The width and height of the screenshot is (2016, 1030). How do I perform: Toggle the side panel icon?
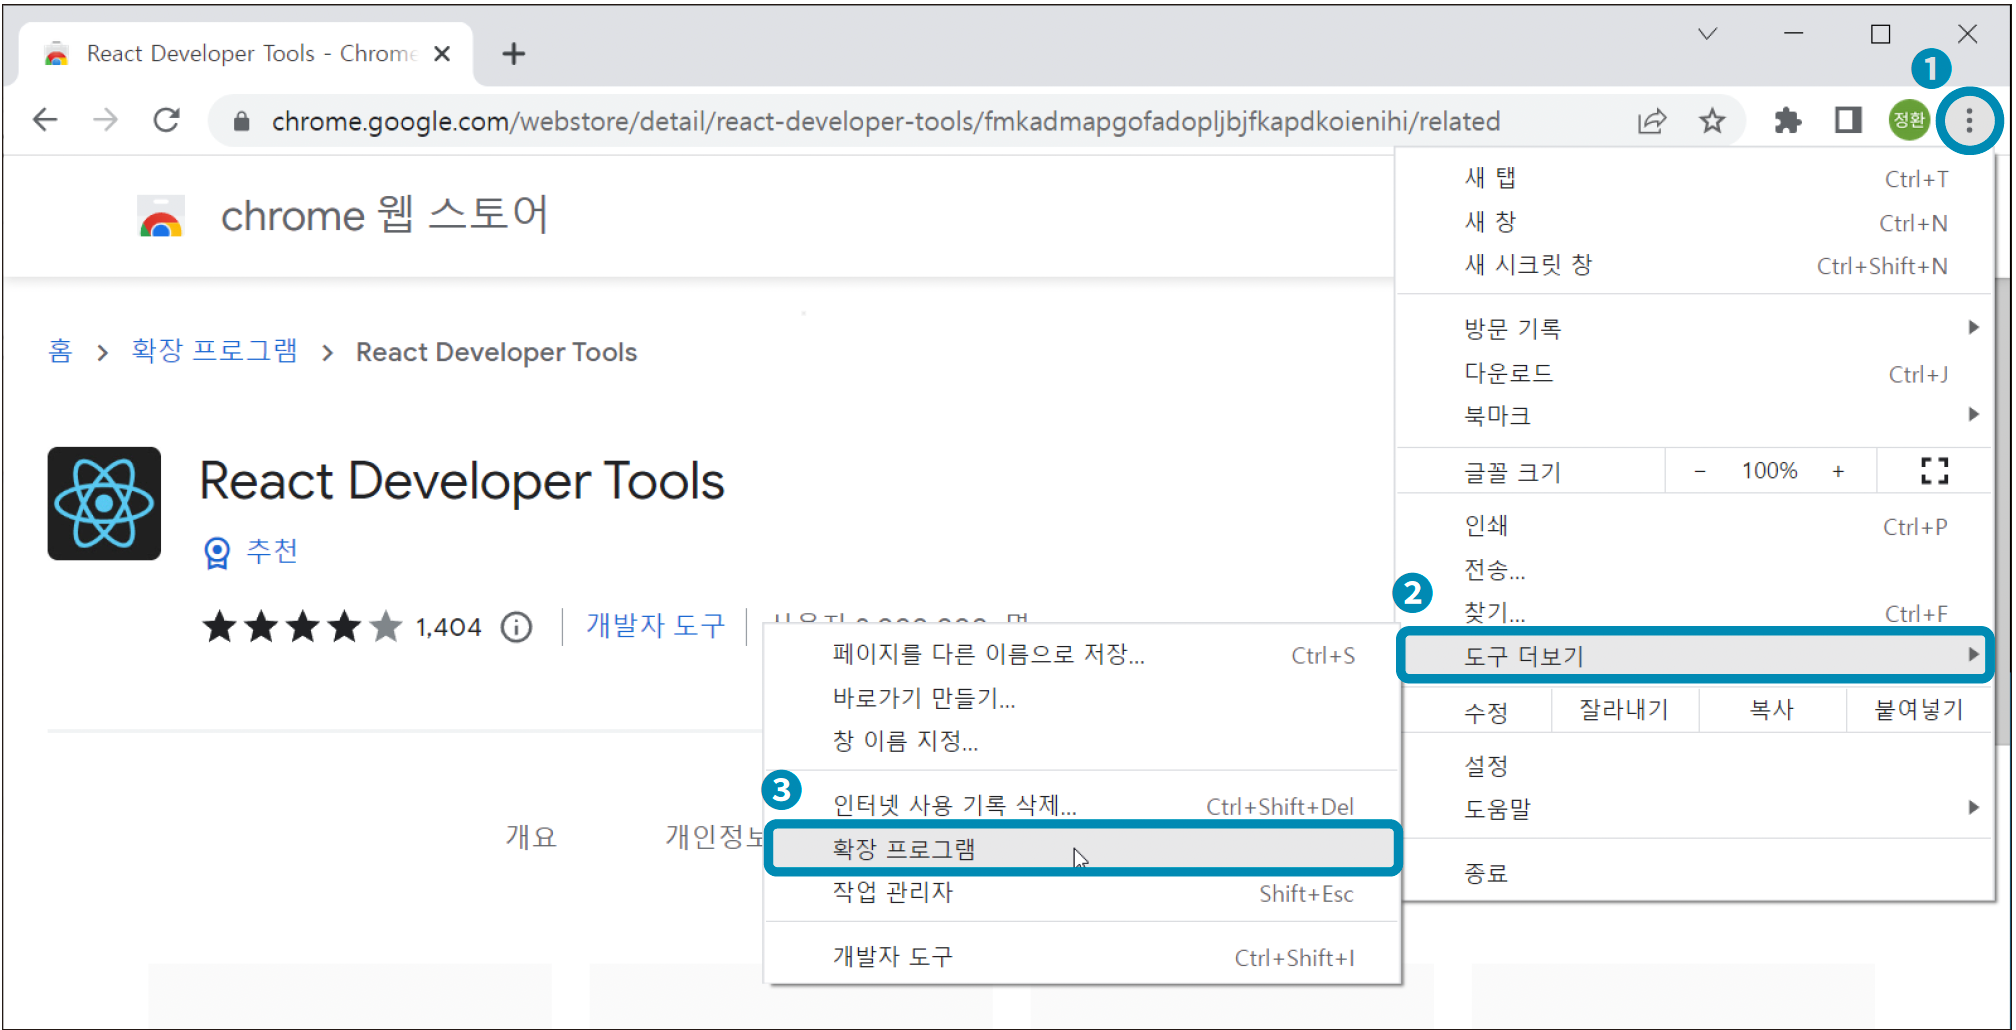(1848, 121)
